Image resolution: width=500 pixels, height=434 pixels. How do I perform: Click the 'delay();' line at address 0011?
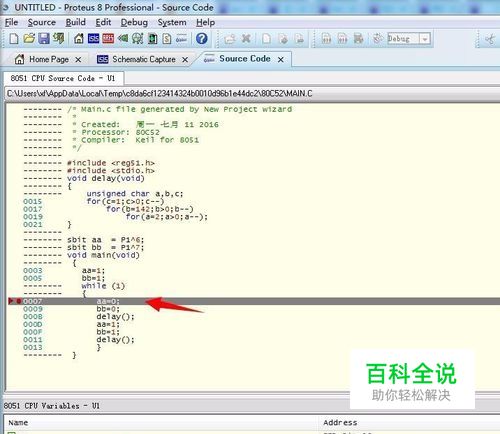click(x=115, y=340)
